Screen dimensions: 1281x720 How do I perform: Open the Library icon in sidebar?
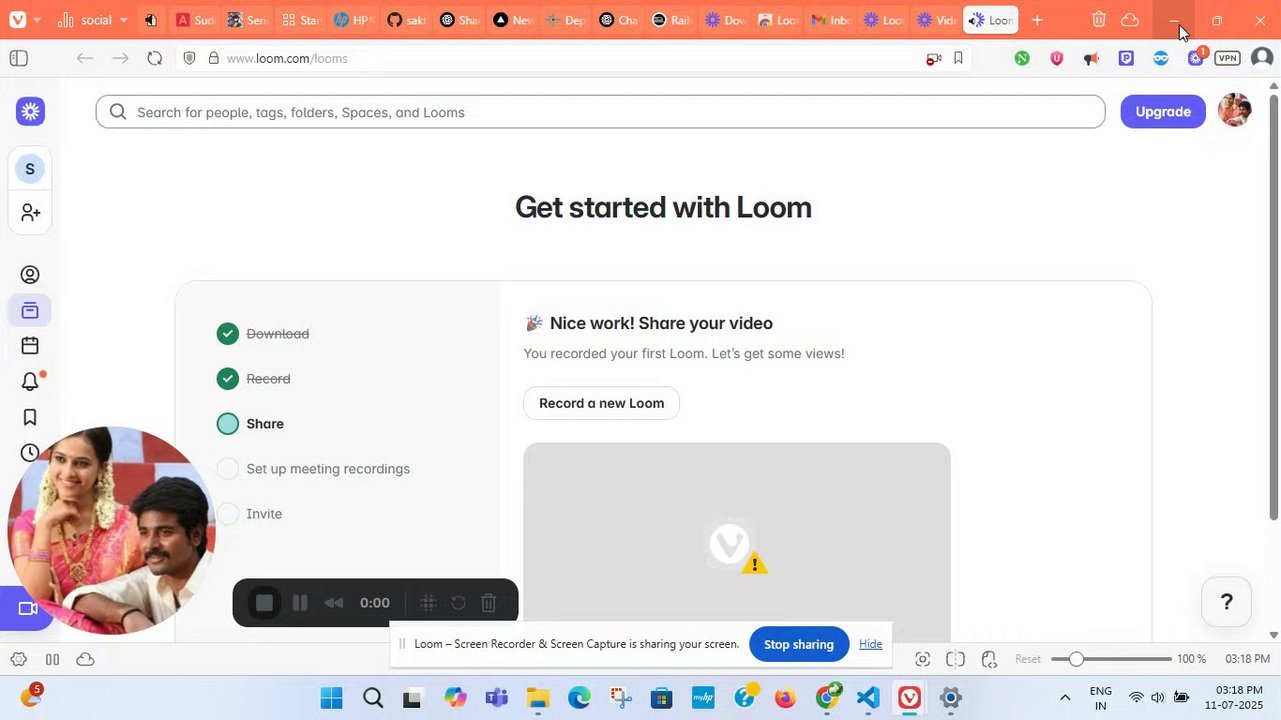pos(30,310)
